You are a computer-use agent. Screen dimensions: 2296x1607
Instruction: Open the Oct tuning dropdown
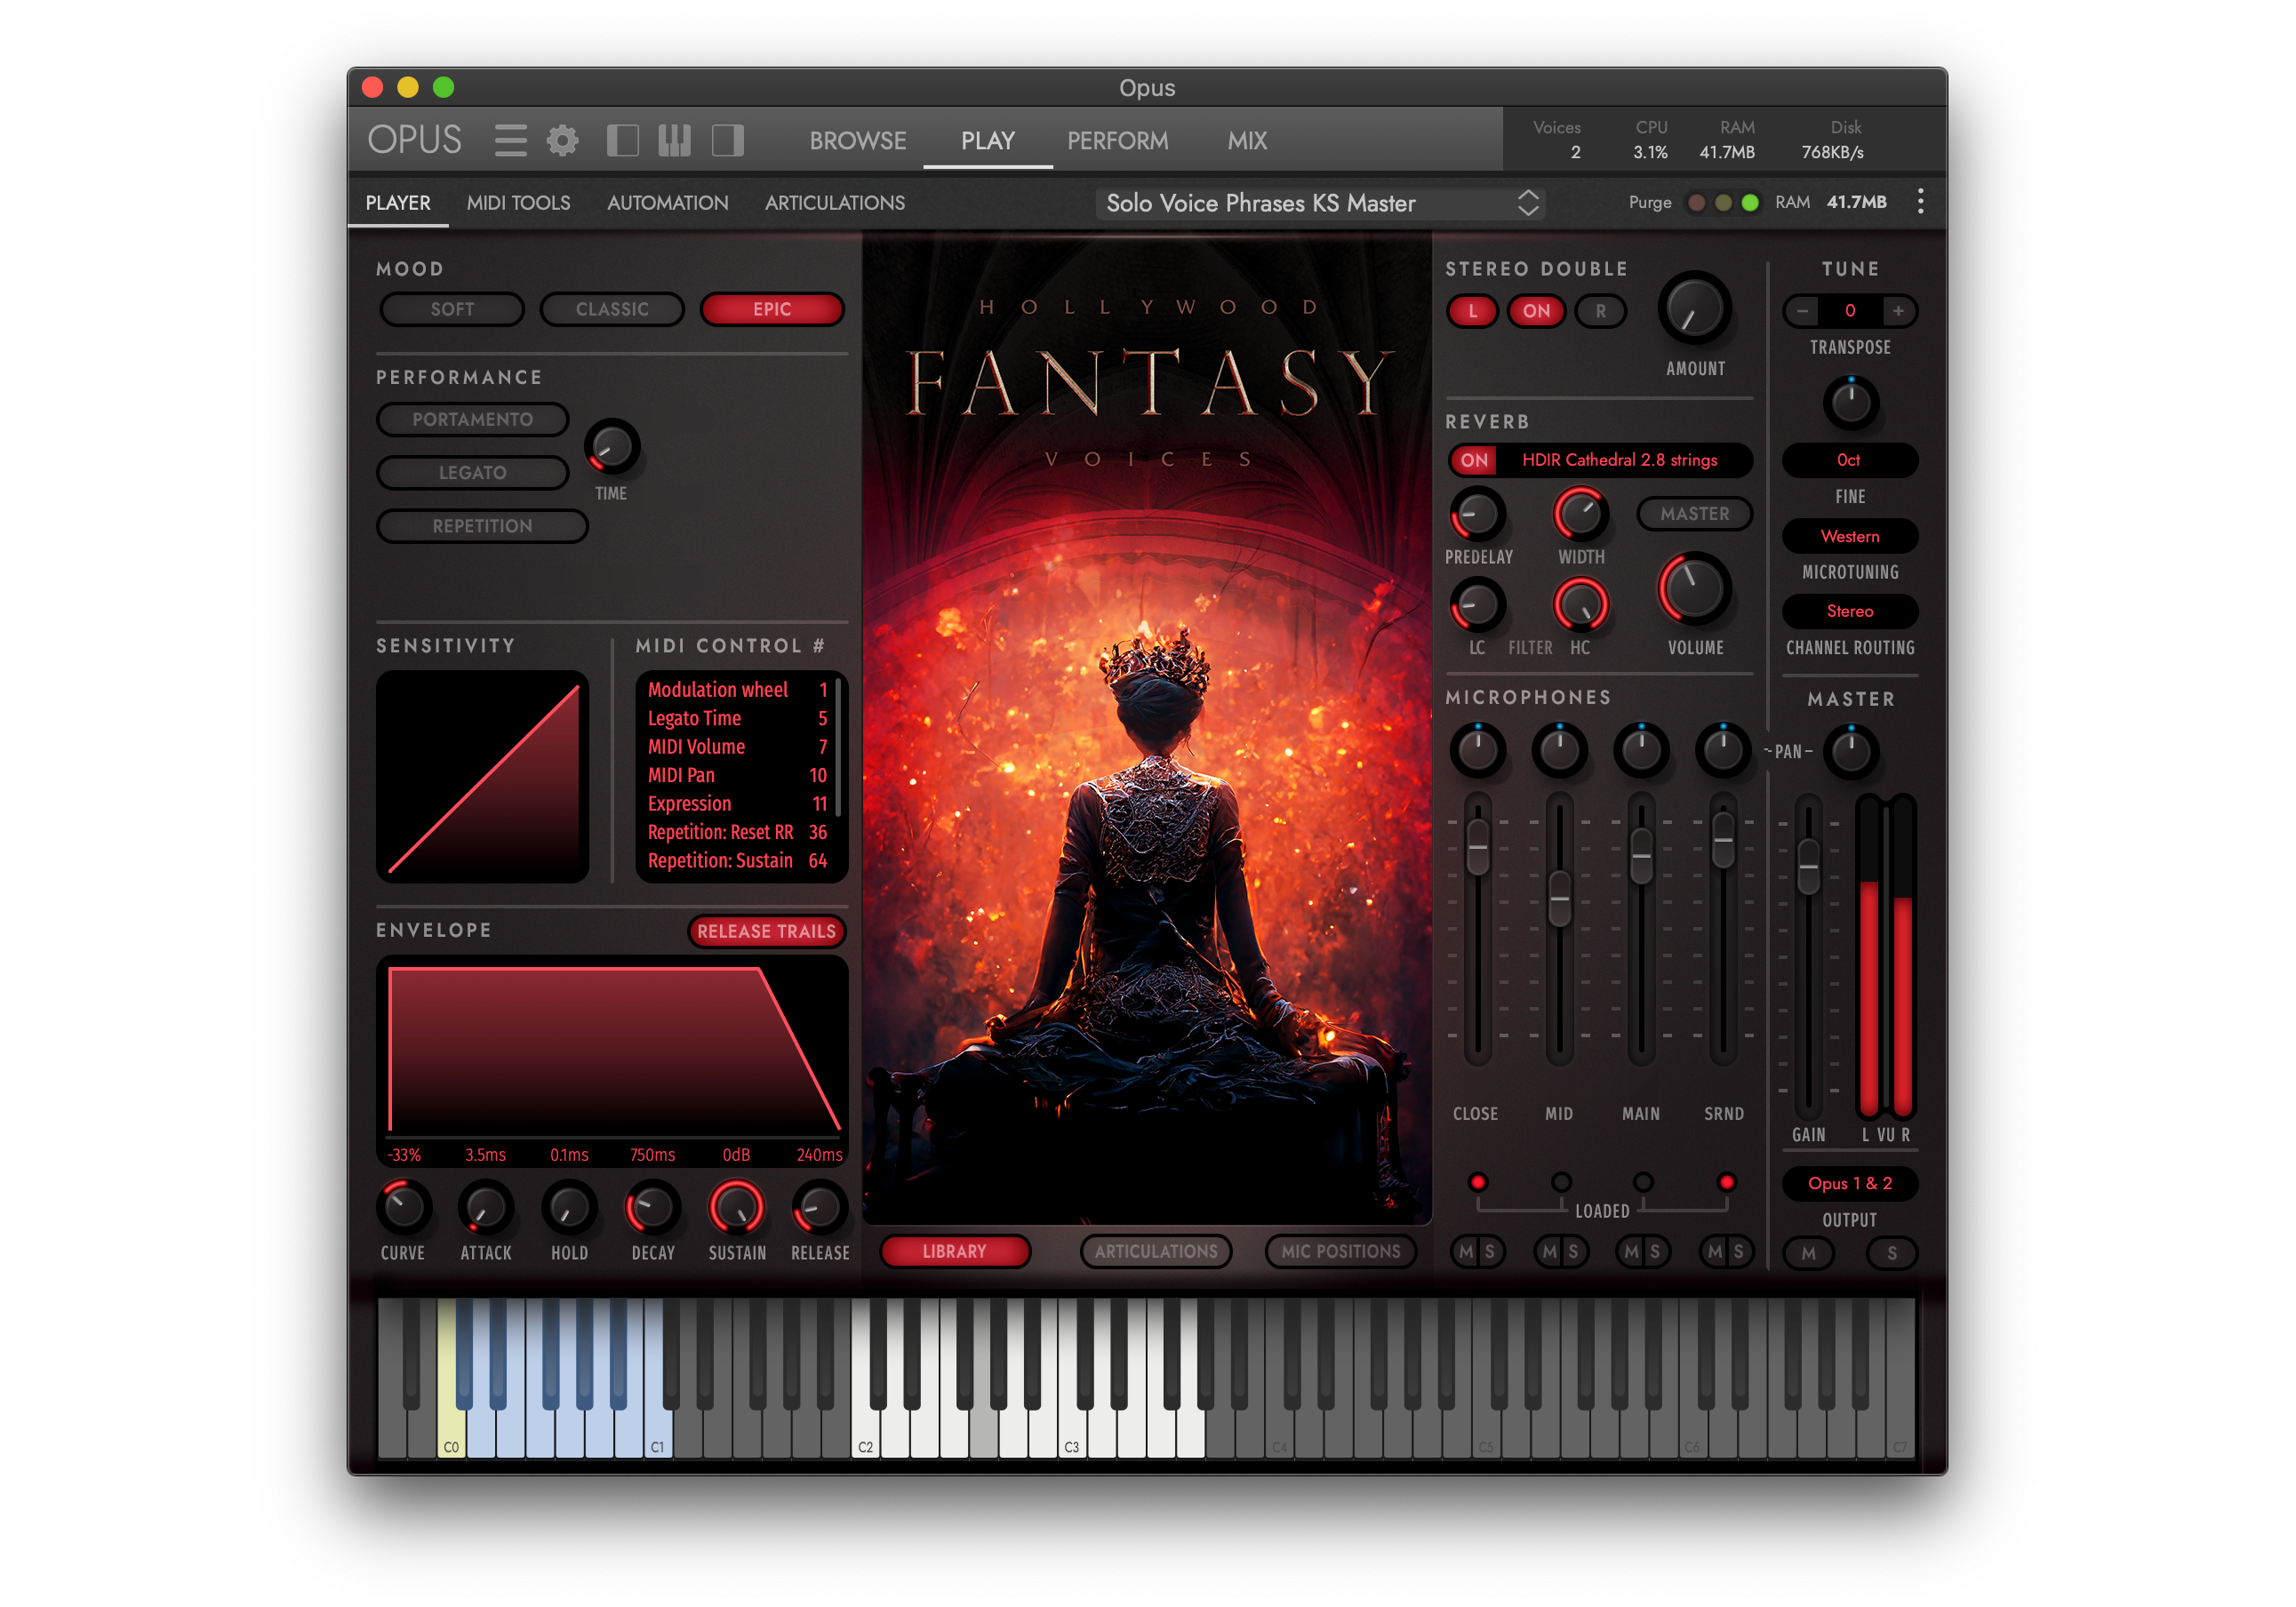1849,460
